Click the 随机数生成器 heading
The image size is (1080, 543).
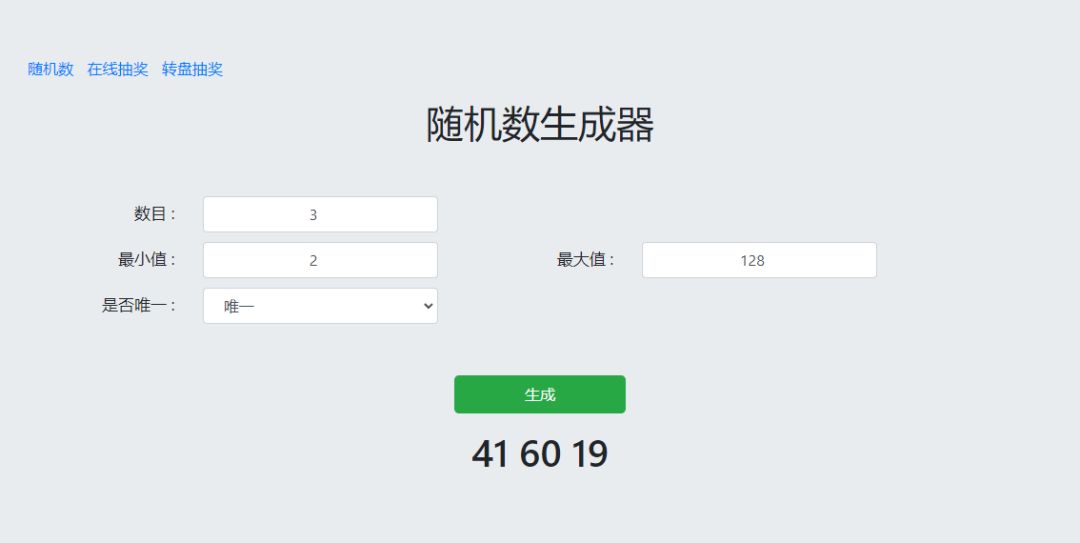click(x=540, y=125)
